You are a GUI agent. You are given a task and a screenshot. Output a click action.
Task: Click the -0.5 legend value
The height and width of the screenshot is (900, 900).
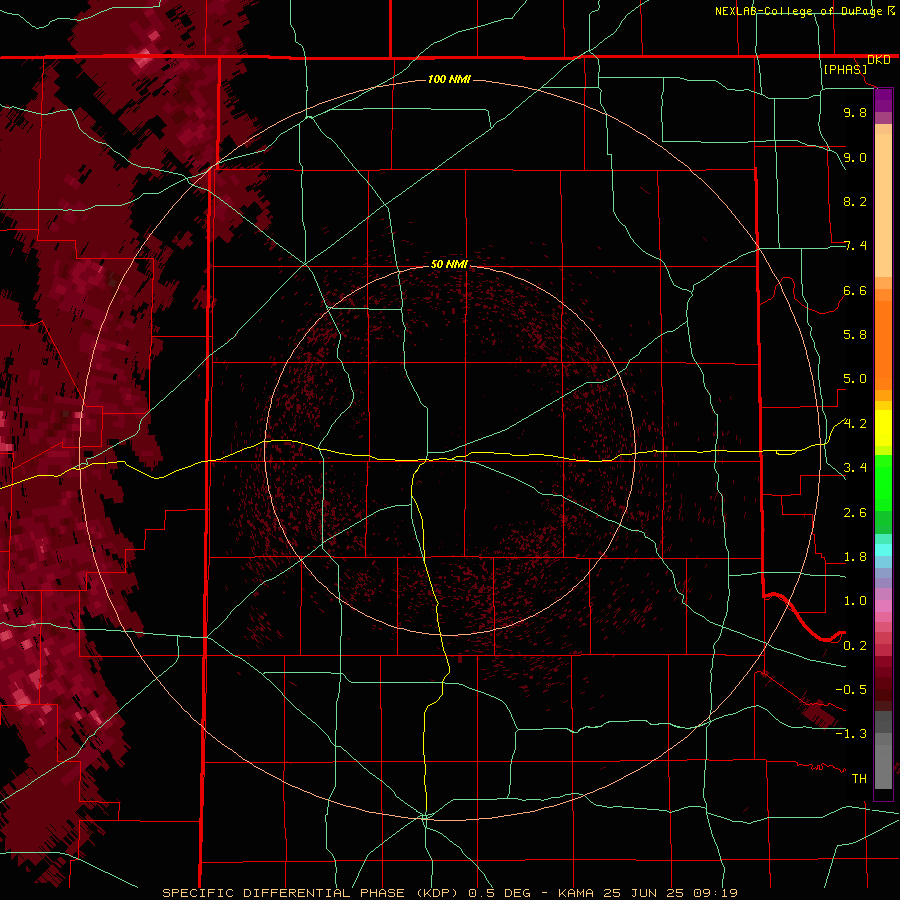851,690
